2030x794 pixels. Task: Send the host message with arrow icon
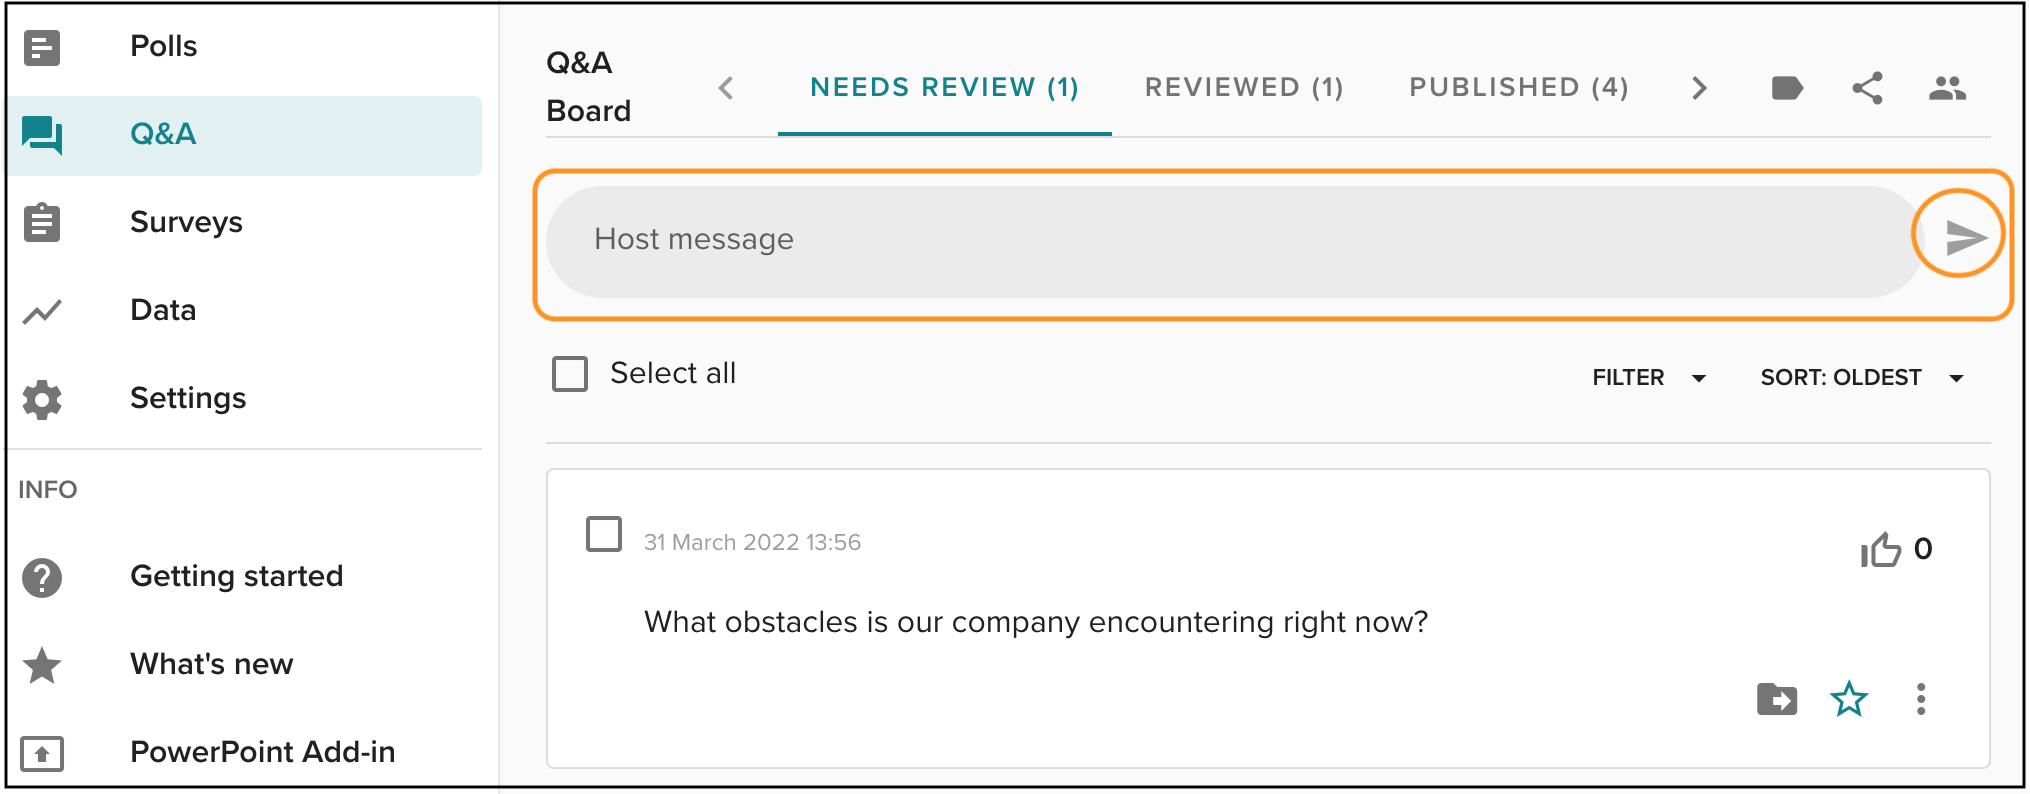(x=1964, y=237)
